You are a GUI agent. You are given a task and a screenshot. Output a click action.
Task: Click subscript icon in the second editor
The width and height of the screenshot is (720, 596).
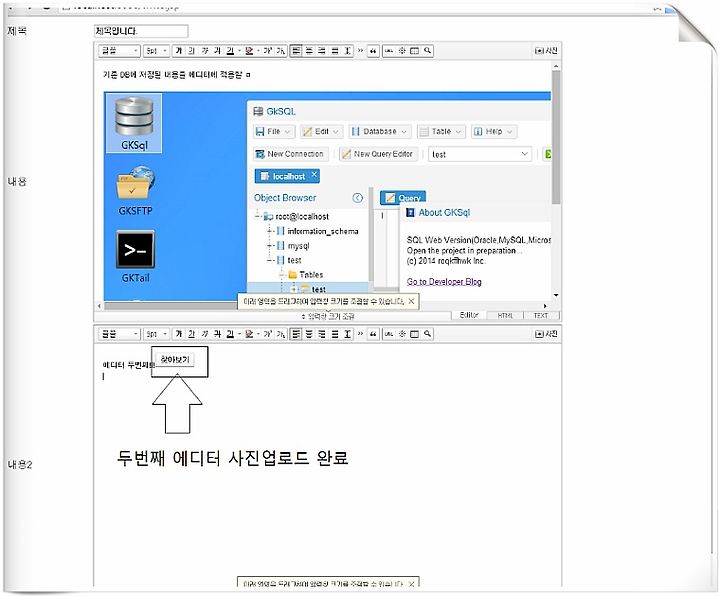pyautogui.click(x=281, y=334)
